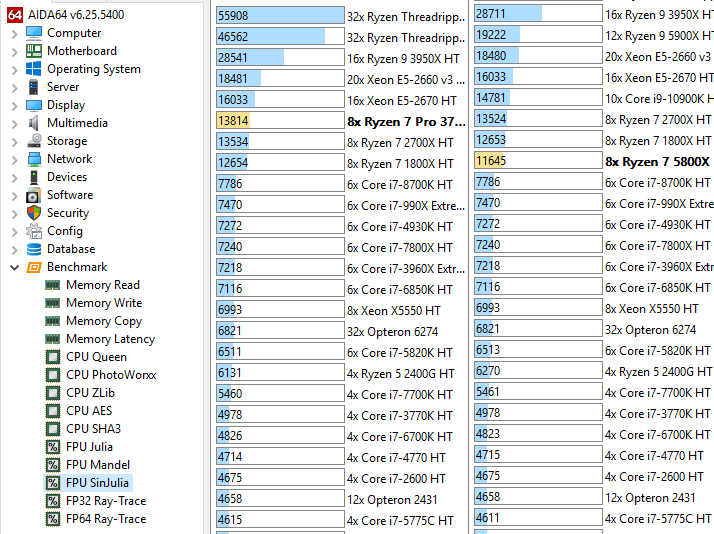Open the CPU ZLib benchmark

[x=91, y=393]
